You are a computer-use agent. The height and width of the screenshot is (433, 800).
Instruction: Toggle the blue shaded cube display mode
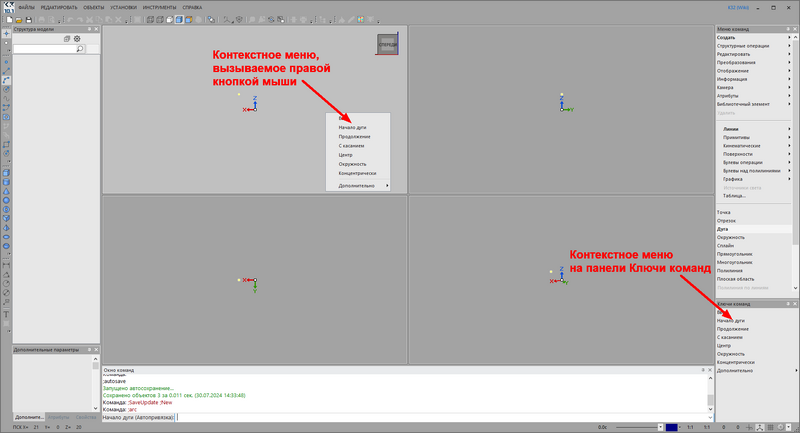[179, 20]
